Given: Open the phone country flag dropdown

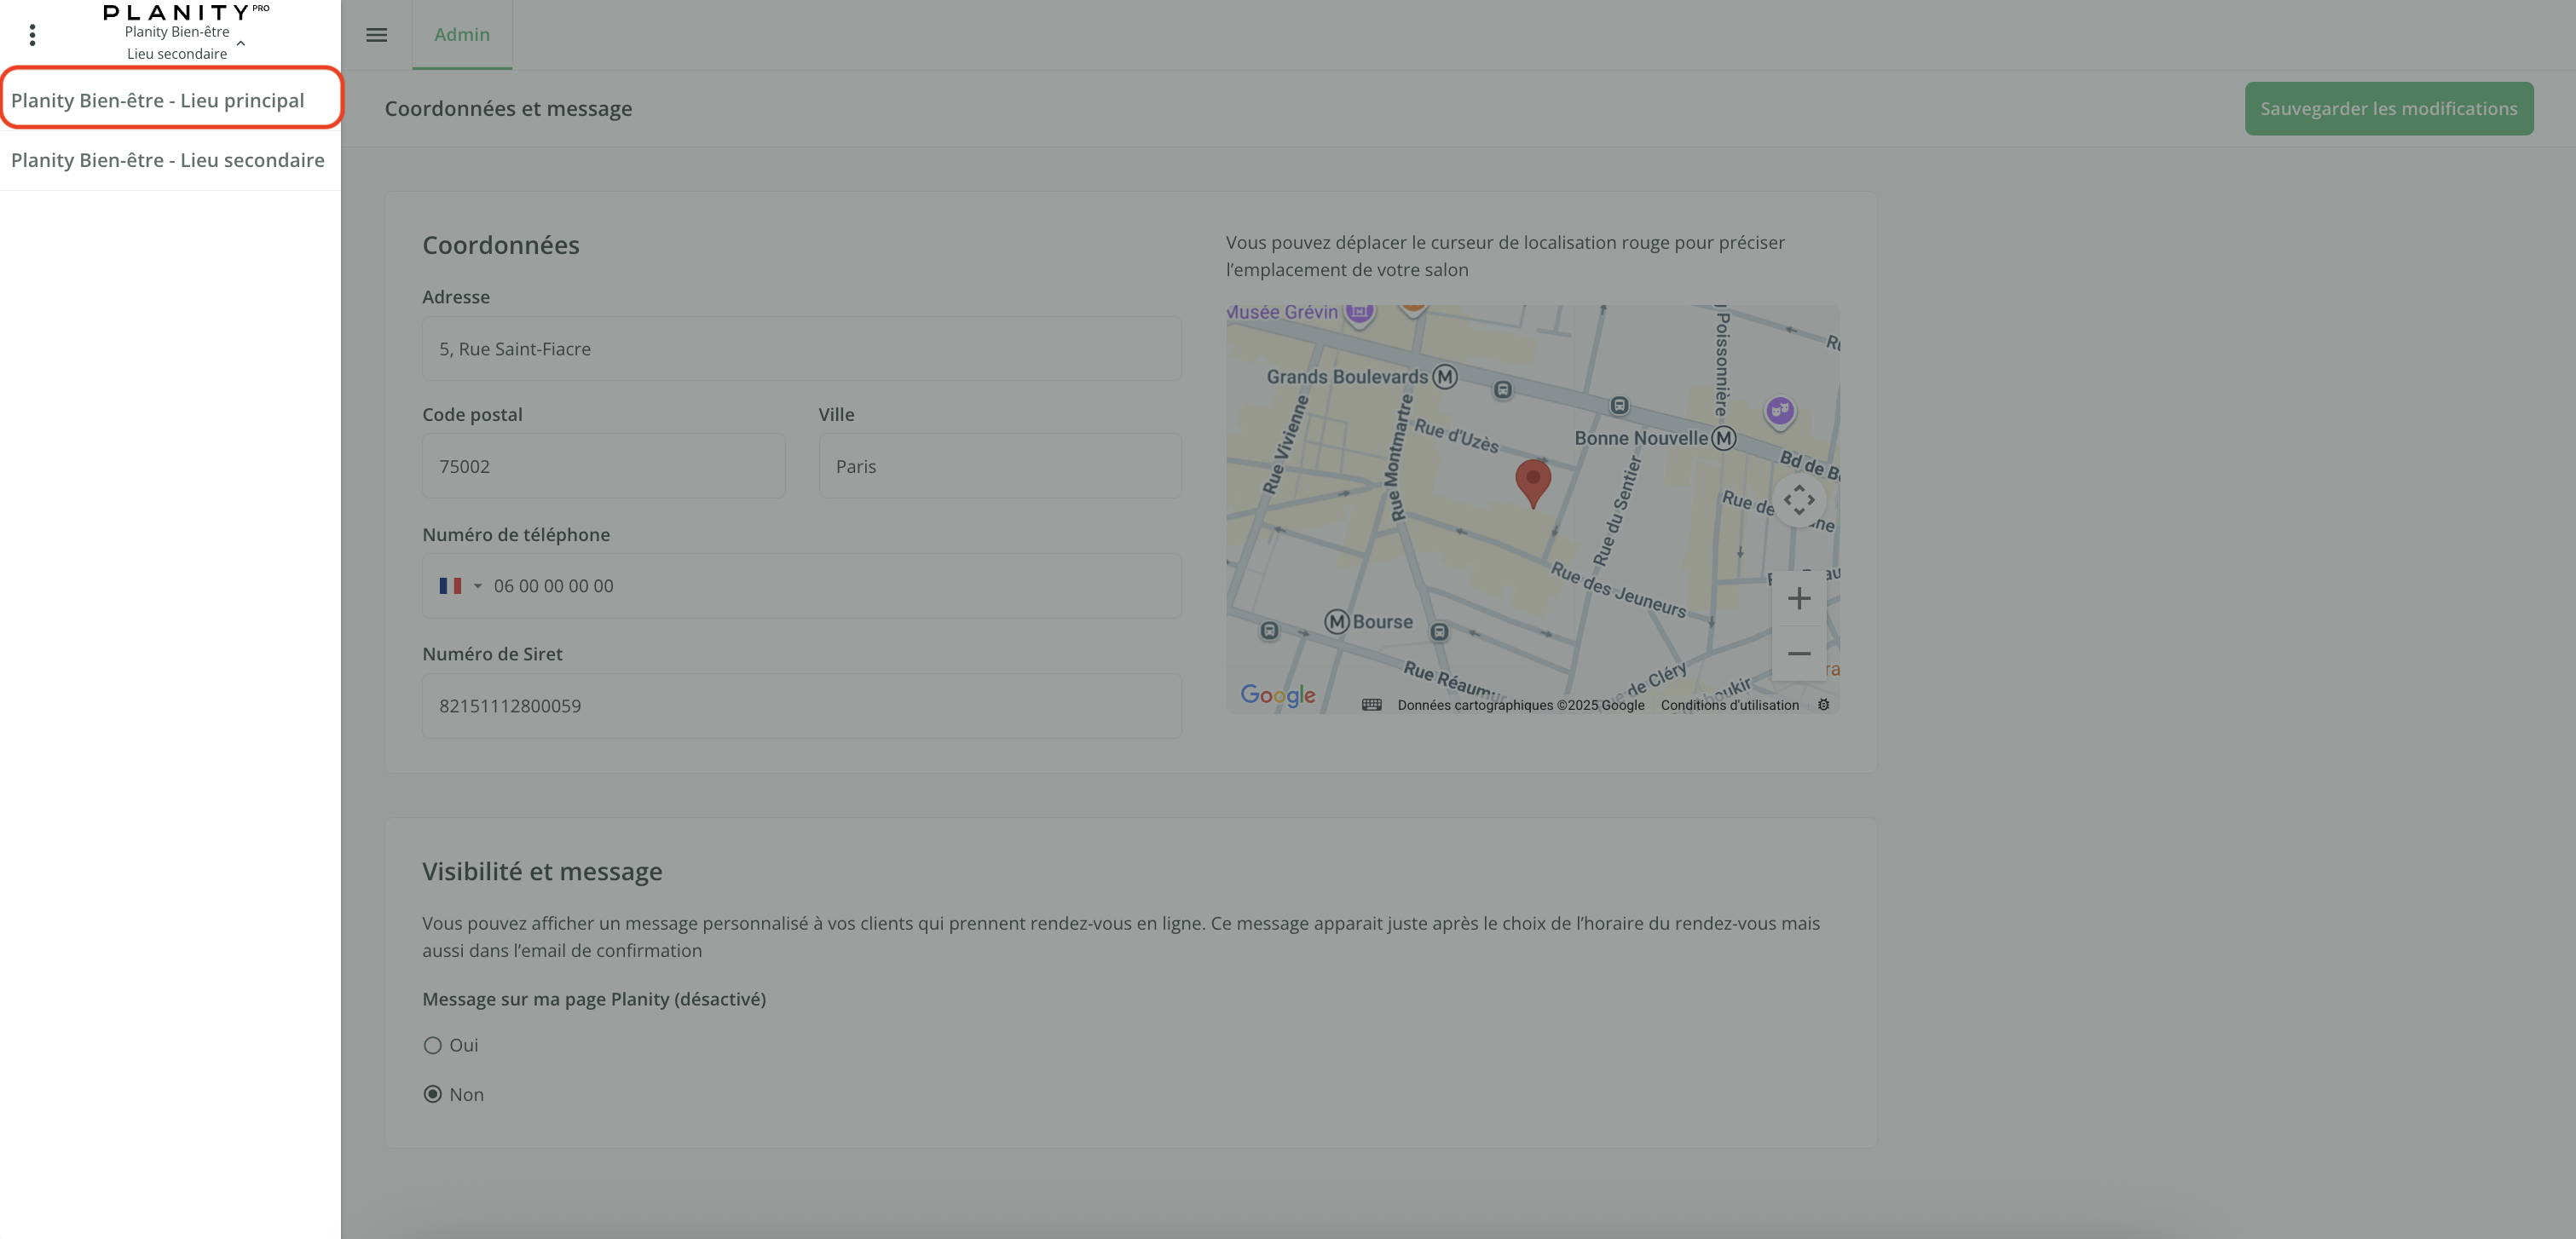Looking at the screenshot, I should pyautogui.click(x=460, y=586).
